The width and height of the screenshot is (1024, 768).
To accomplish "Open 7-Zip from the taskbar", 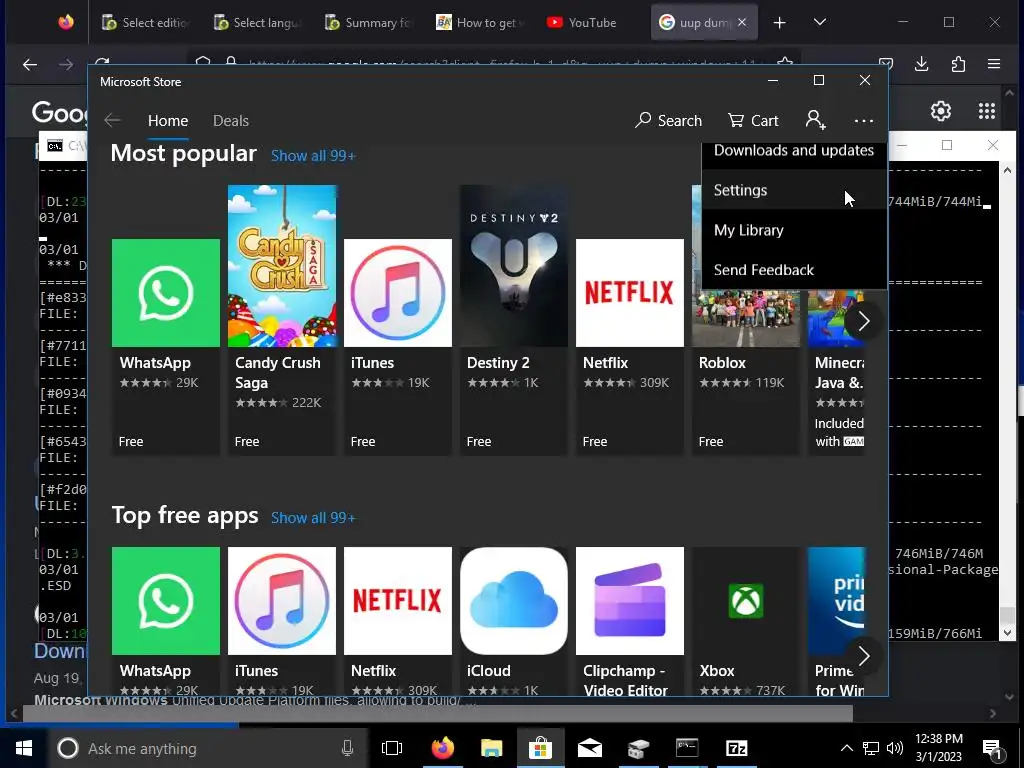I will point(736,748).
